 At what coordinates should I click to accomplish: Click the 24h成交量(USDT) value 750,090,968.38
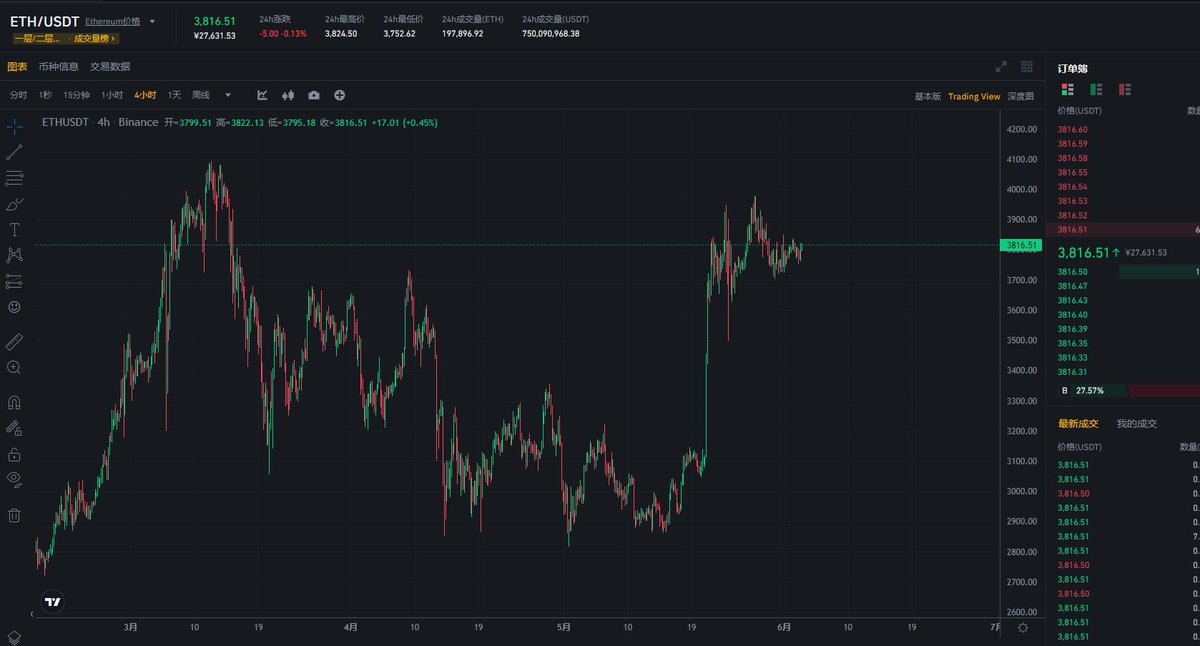(x=551, y=33)
